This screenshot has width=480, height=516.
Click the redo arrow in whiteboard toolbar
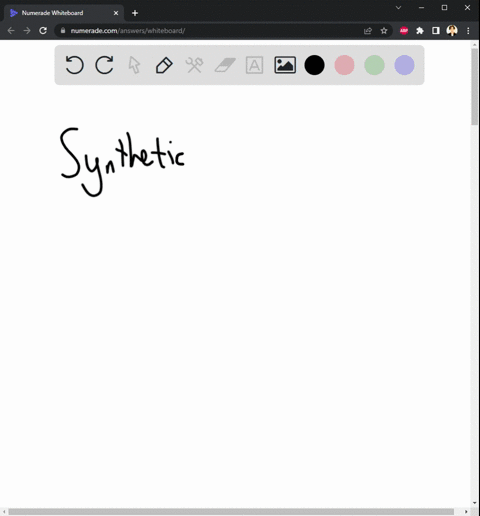tap(104, 65)
